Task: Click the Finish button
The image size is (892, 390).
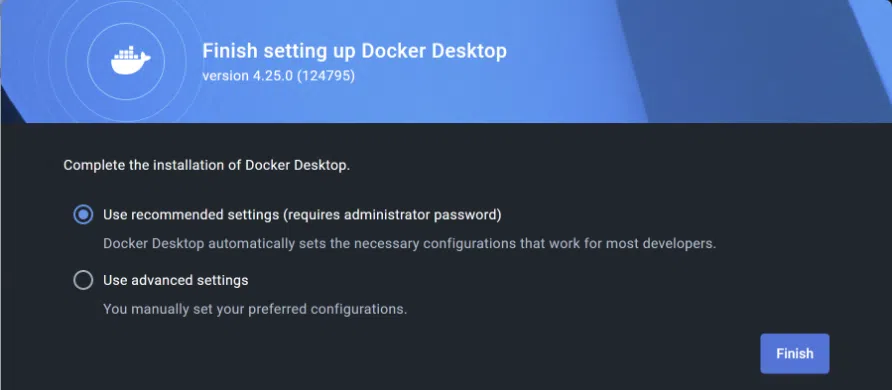Action: 795,354
